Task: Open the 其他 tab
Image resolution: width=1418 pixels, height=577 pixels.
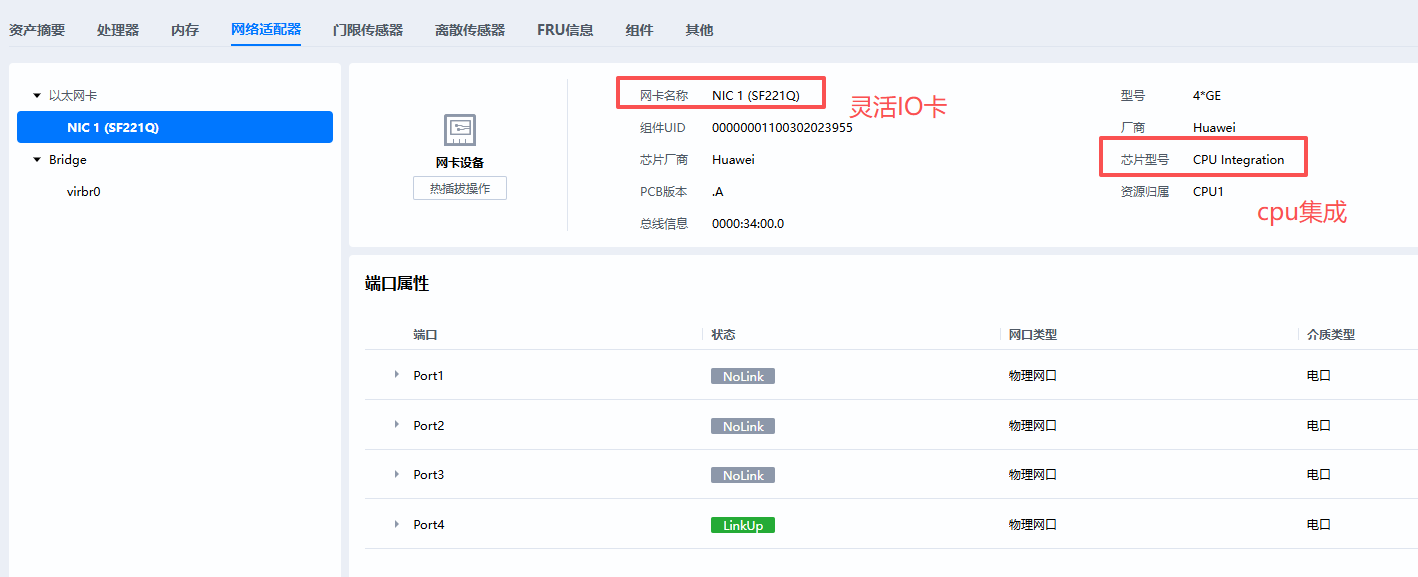Action: tap(699, 30)
